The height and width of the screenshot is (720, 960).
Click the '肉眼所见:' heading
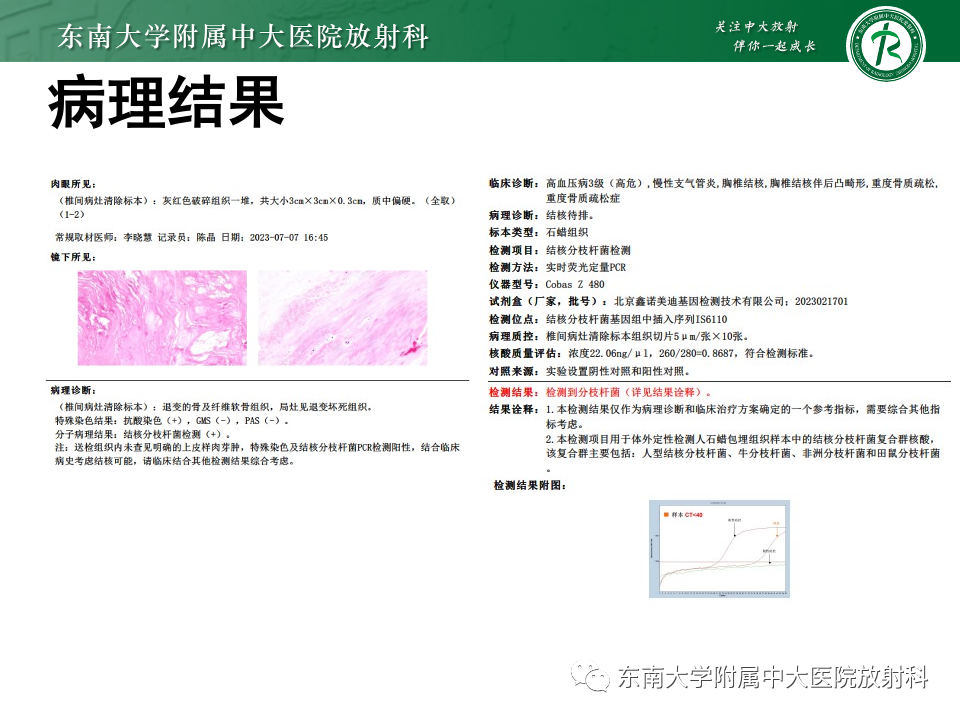[x=73, y=184]
